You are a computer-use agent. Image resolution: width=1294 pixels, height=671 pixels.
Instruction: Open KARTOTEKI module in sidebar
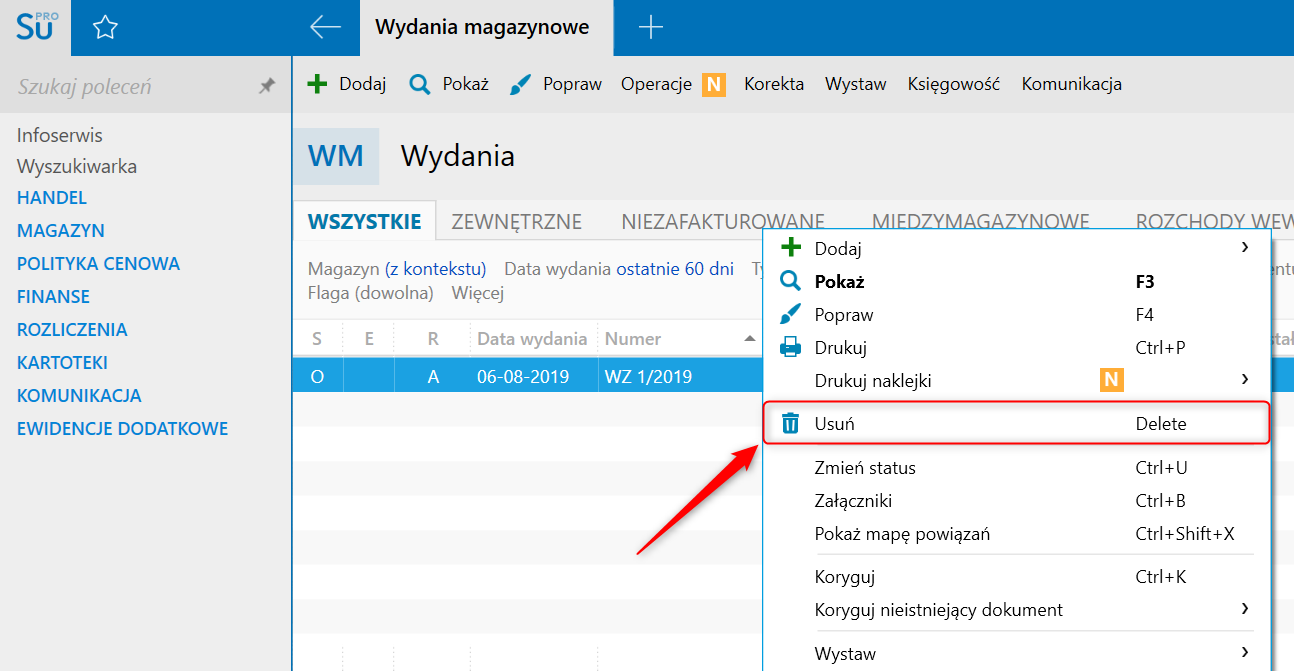(62, 363)
